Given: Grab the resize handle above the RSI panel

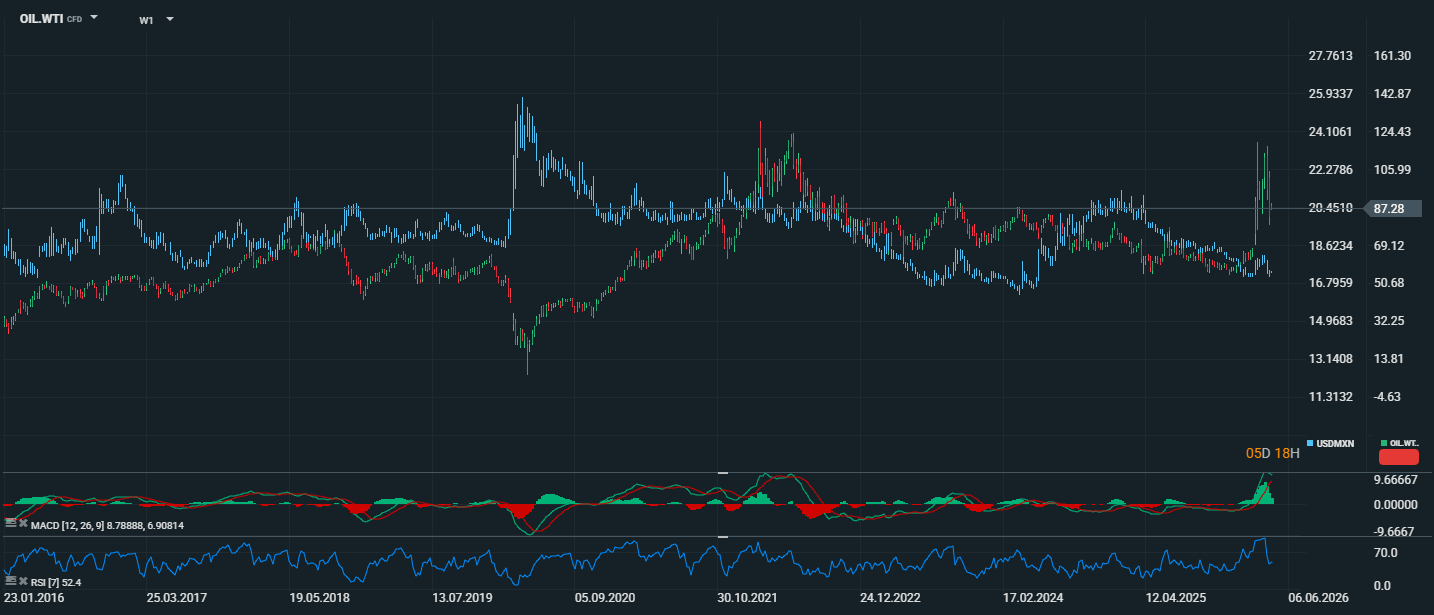Looking at the screenshot, I should pos(723,537).
